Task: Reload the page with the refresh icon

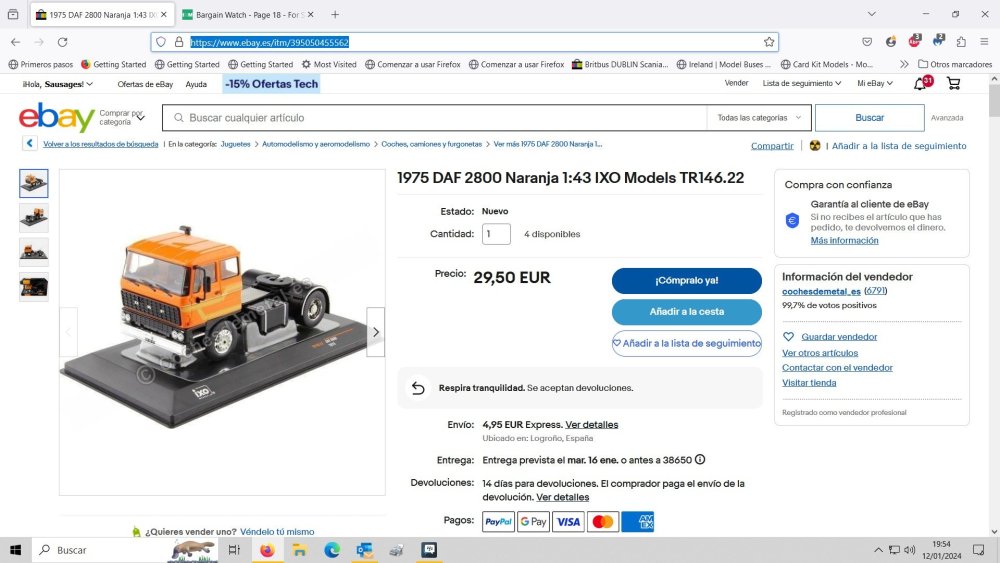Action: [62, 42]
